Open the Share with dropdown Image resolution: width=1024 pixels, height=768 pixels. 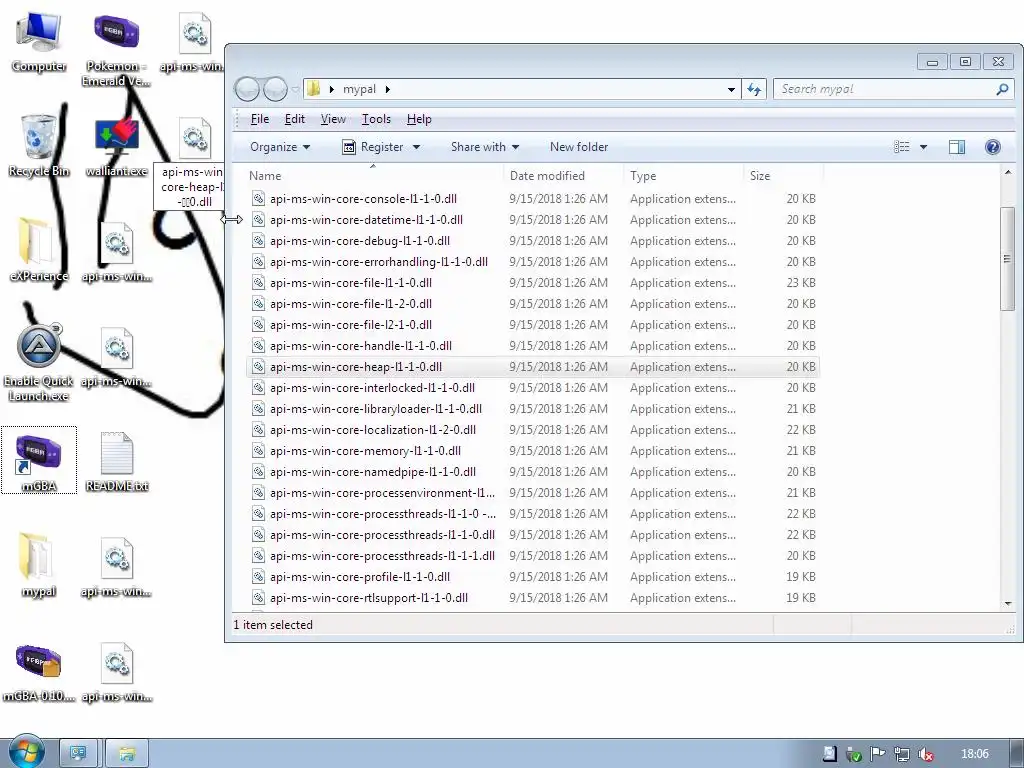485,147
